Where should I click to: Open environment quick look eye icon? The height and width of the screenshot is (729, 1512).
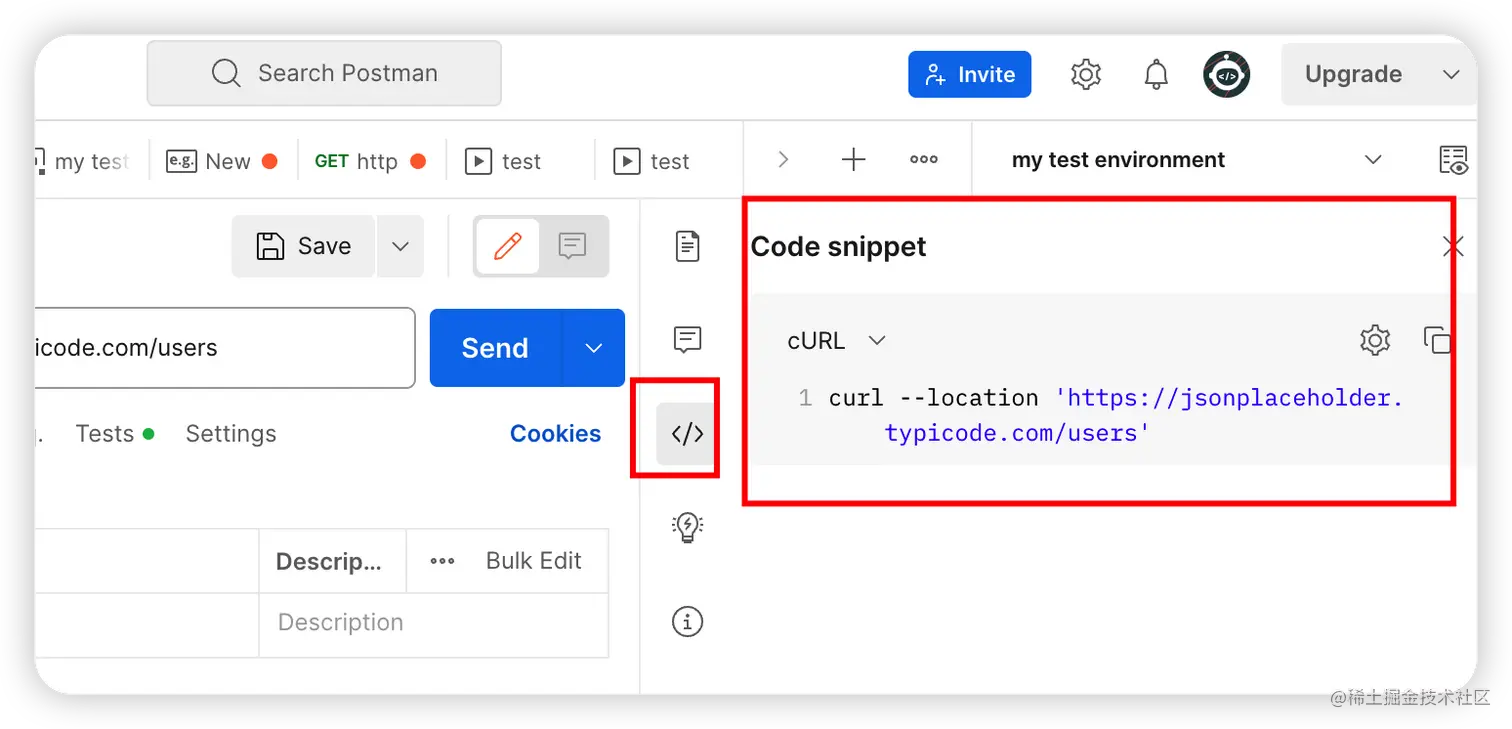pos(1453,160)
